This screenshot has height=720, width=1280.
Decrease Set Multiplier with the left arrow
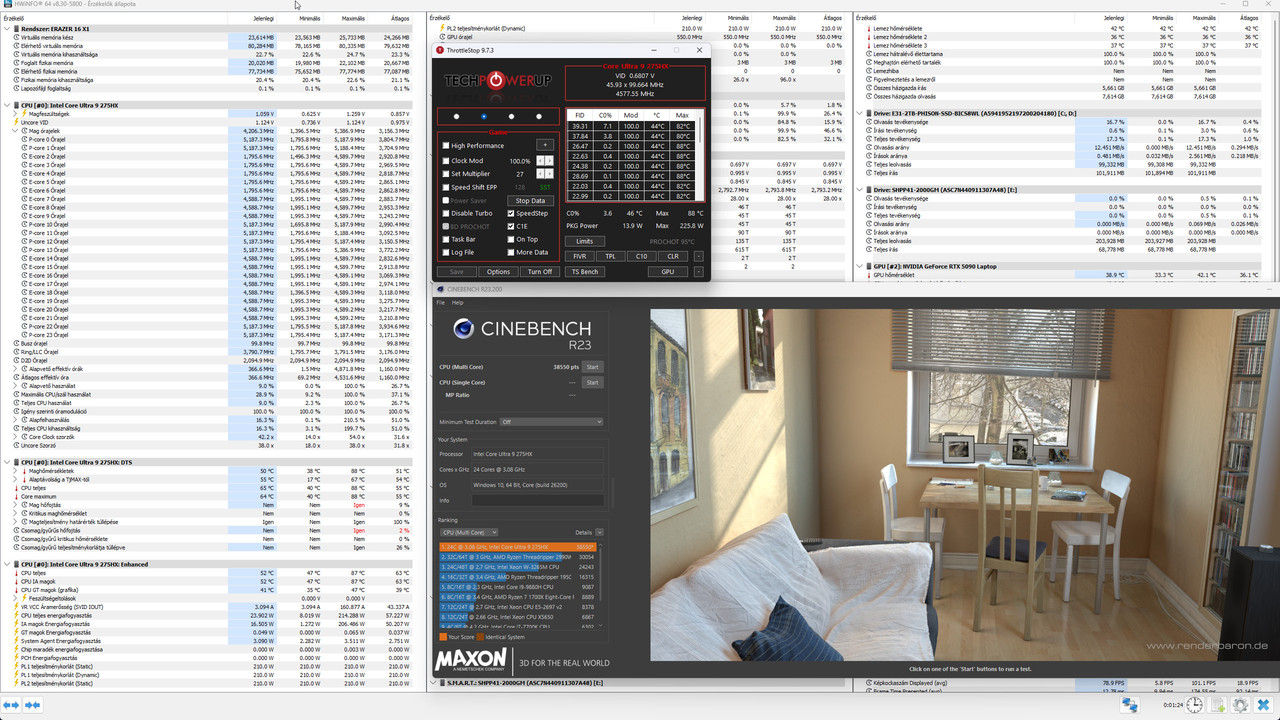541,174
